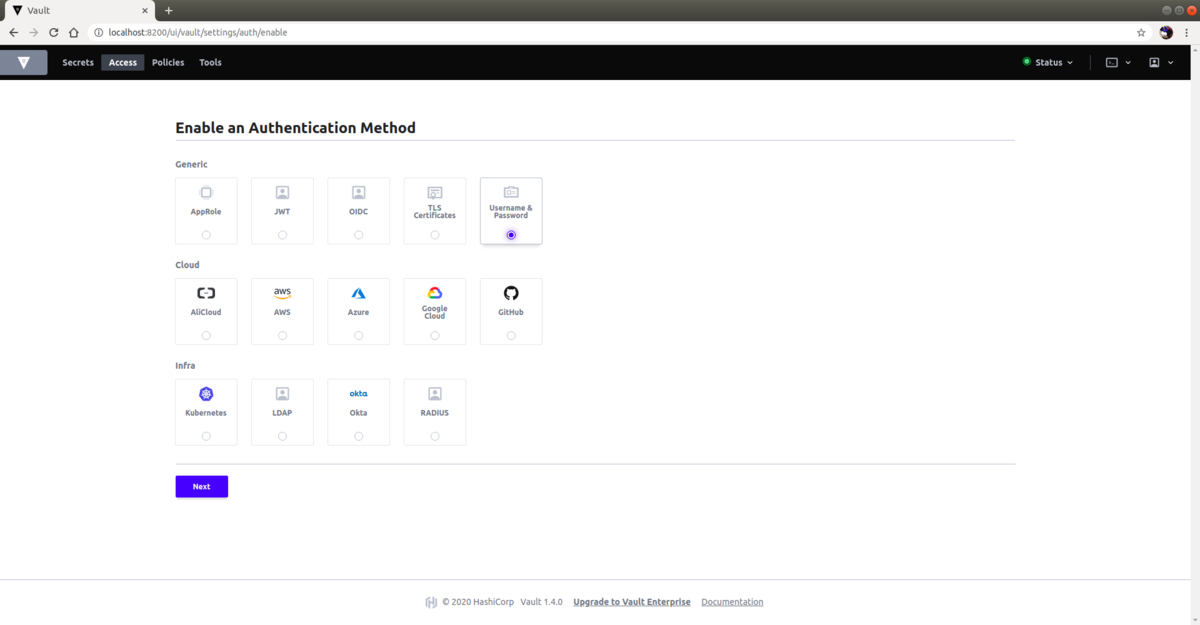Image resolution: width=1200 pixels, height=625 pixels.
Task: Select the Username & Password radio button
Action: pyautogui.click(x=511, y=235)
